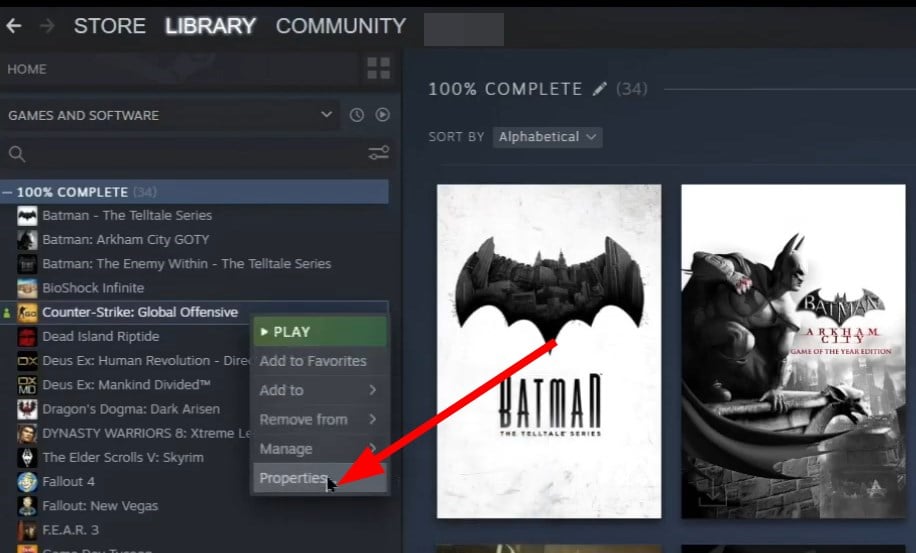
Task: Select Dragon's Dogma: Dark Arisen
Action: 131,409
